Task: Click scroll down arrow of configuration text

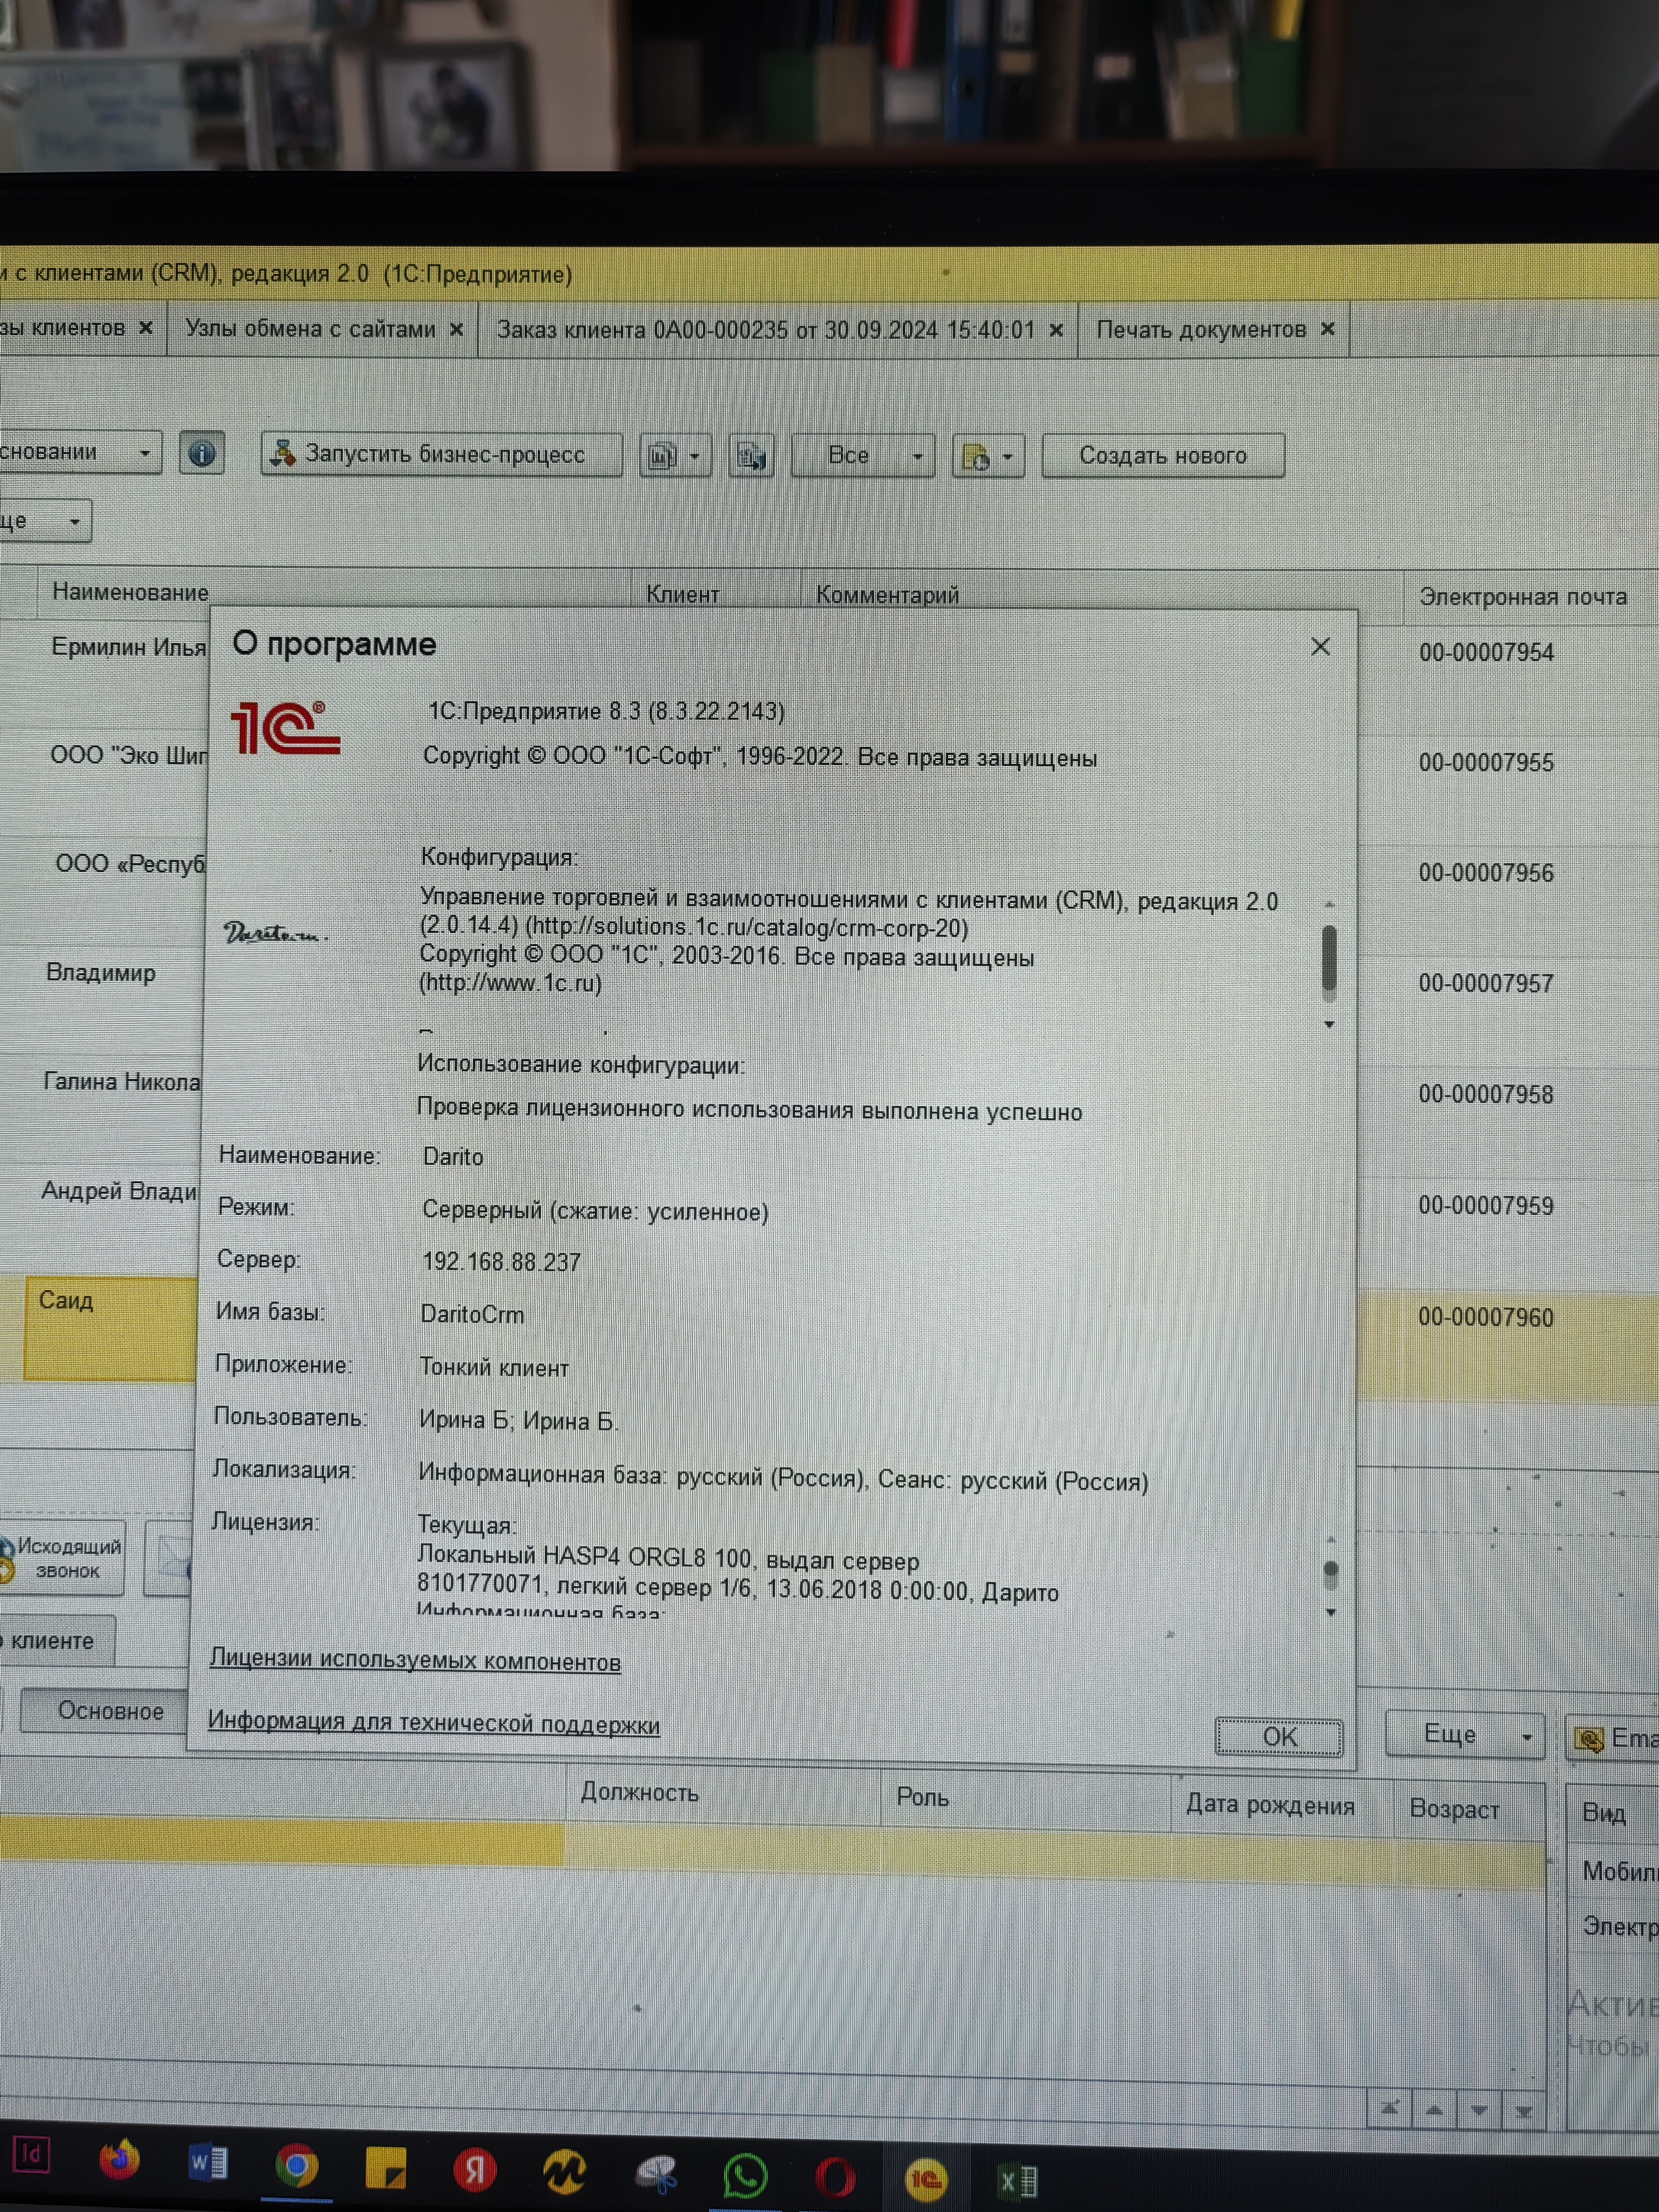Action: tap(1329, 1024)
